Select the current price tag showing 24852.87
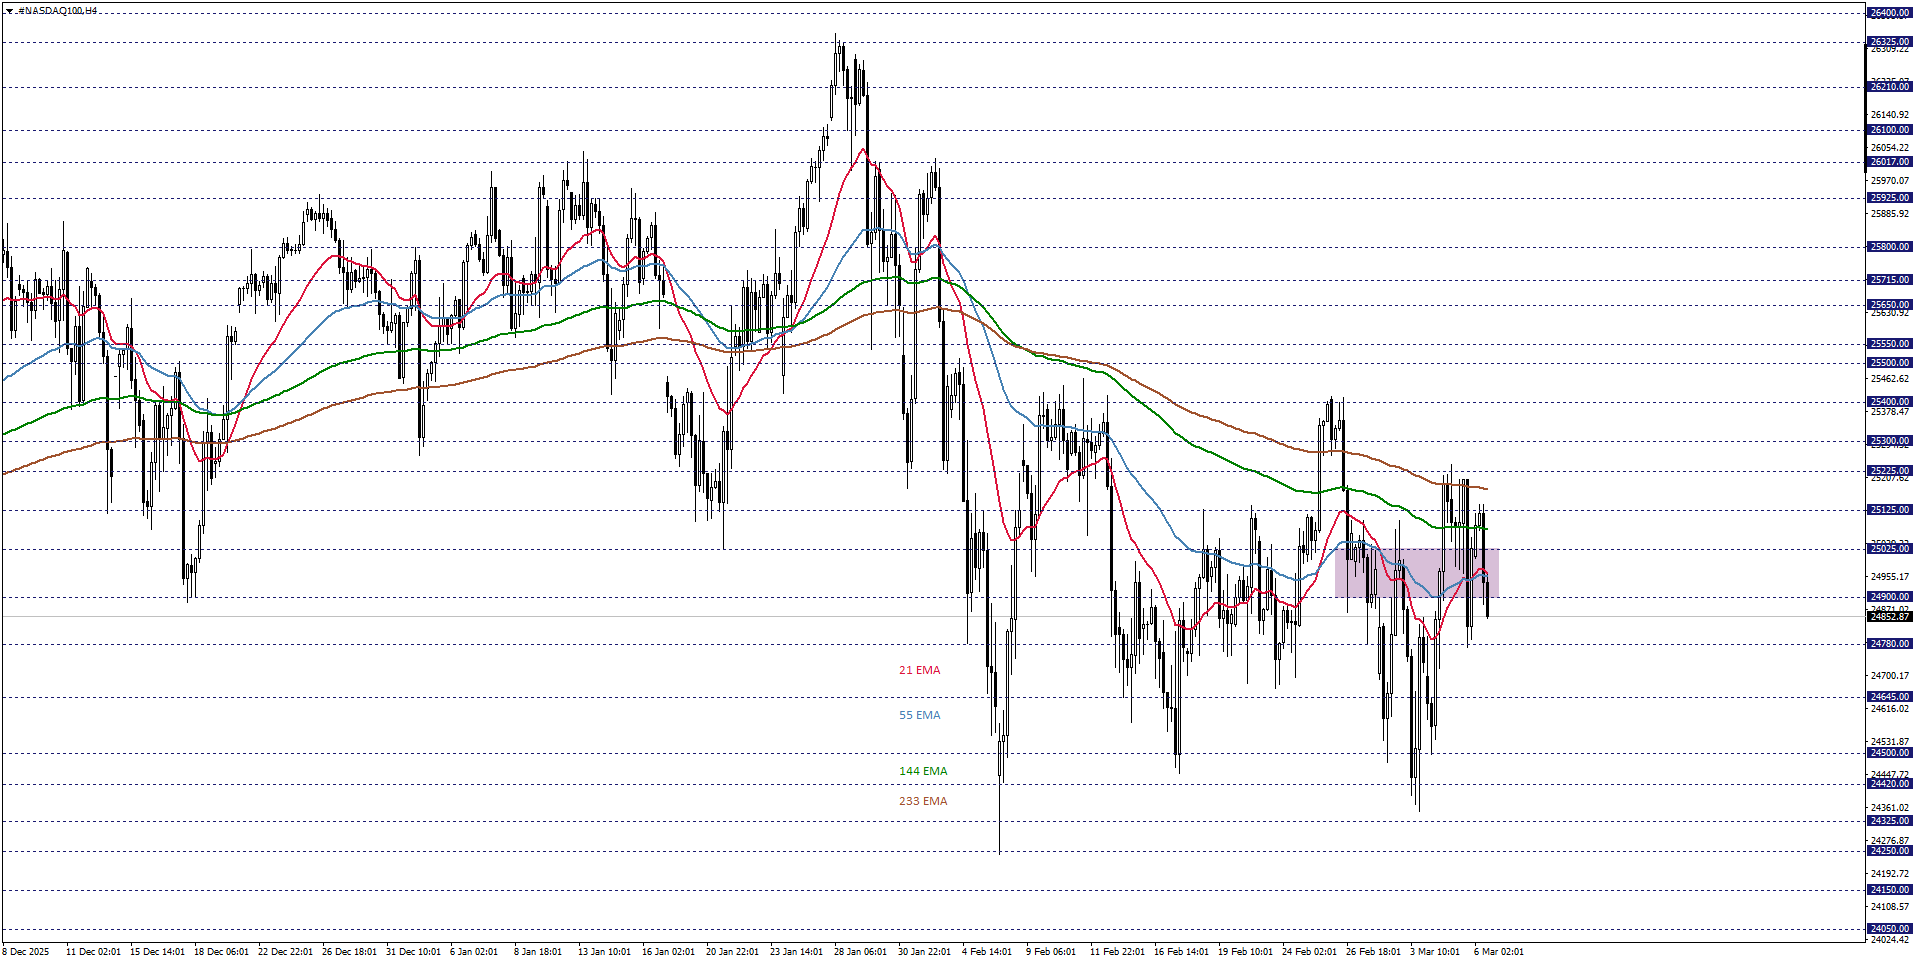Screen dimensions: 1916x963 coord(1889,617)
